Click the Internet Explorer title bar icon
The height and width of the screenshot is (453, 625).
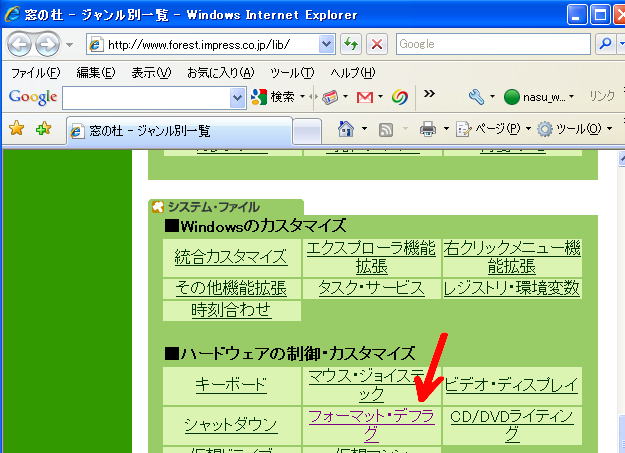(x=12, y=14)
